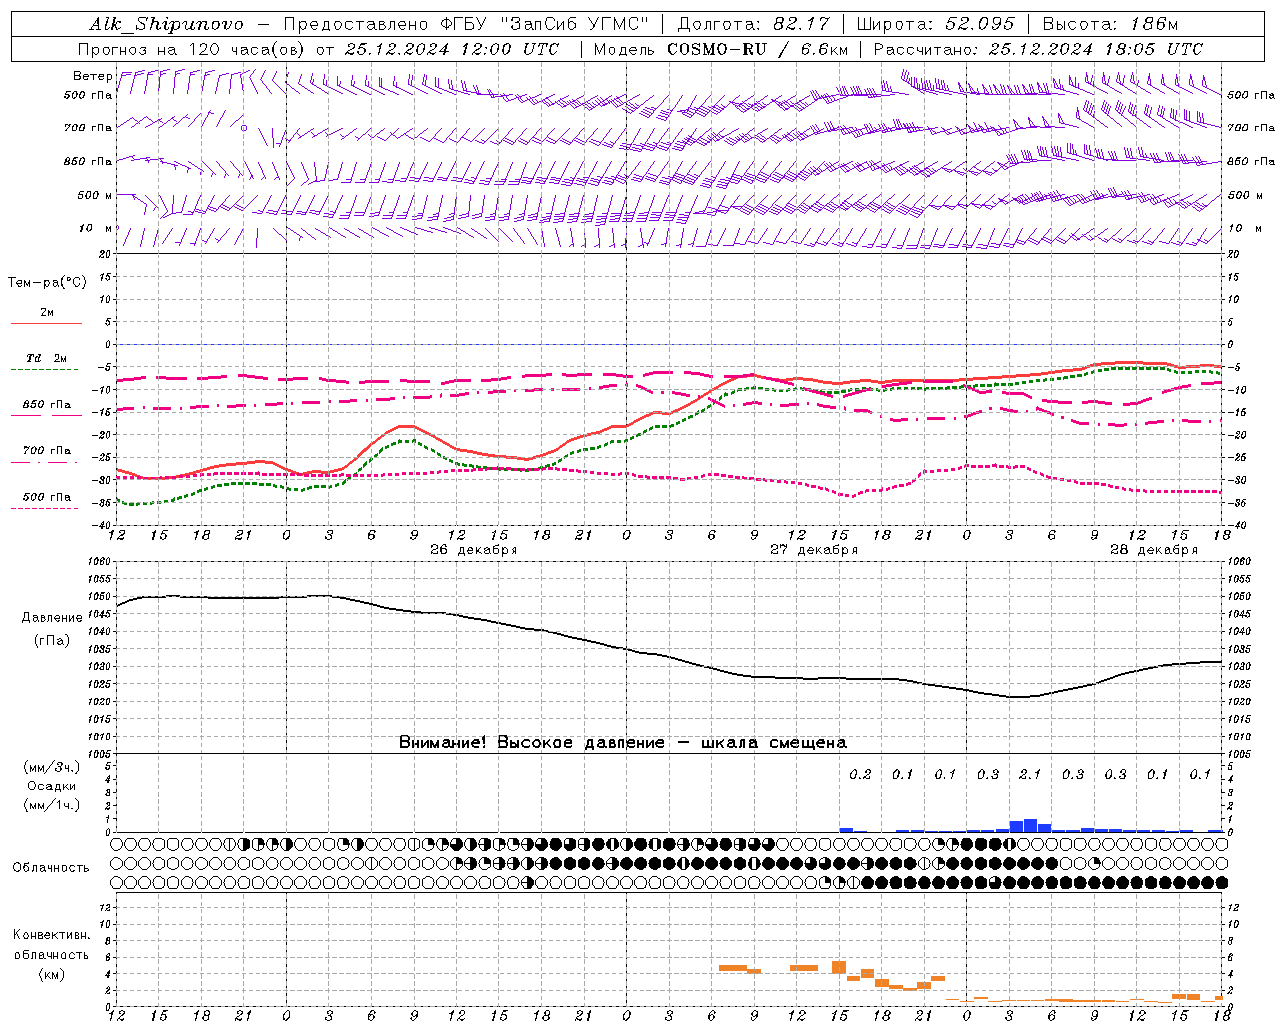Click the Конвективн. облачность label
This screenshot has height=1024, width=1280.
pyautogui.click(x=51, y=945)
